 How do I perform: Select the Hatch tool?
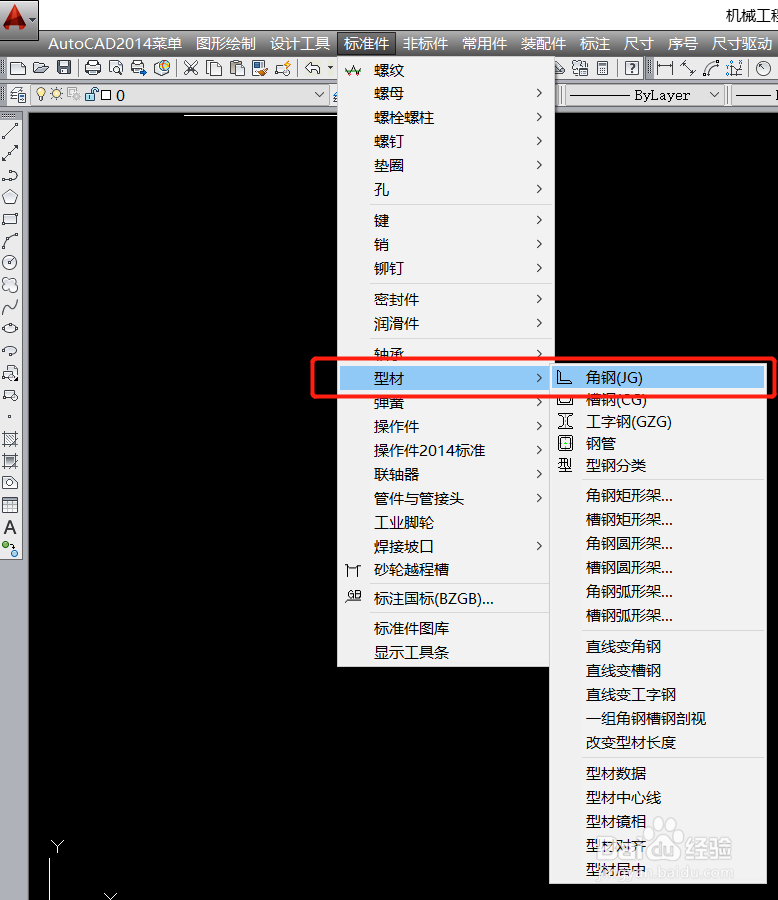pos(10,439)
